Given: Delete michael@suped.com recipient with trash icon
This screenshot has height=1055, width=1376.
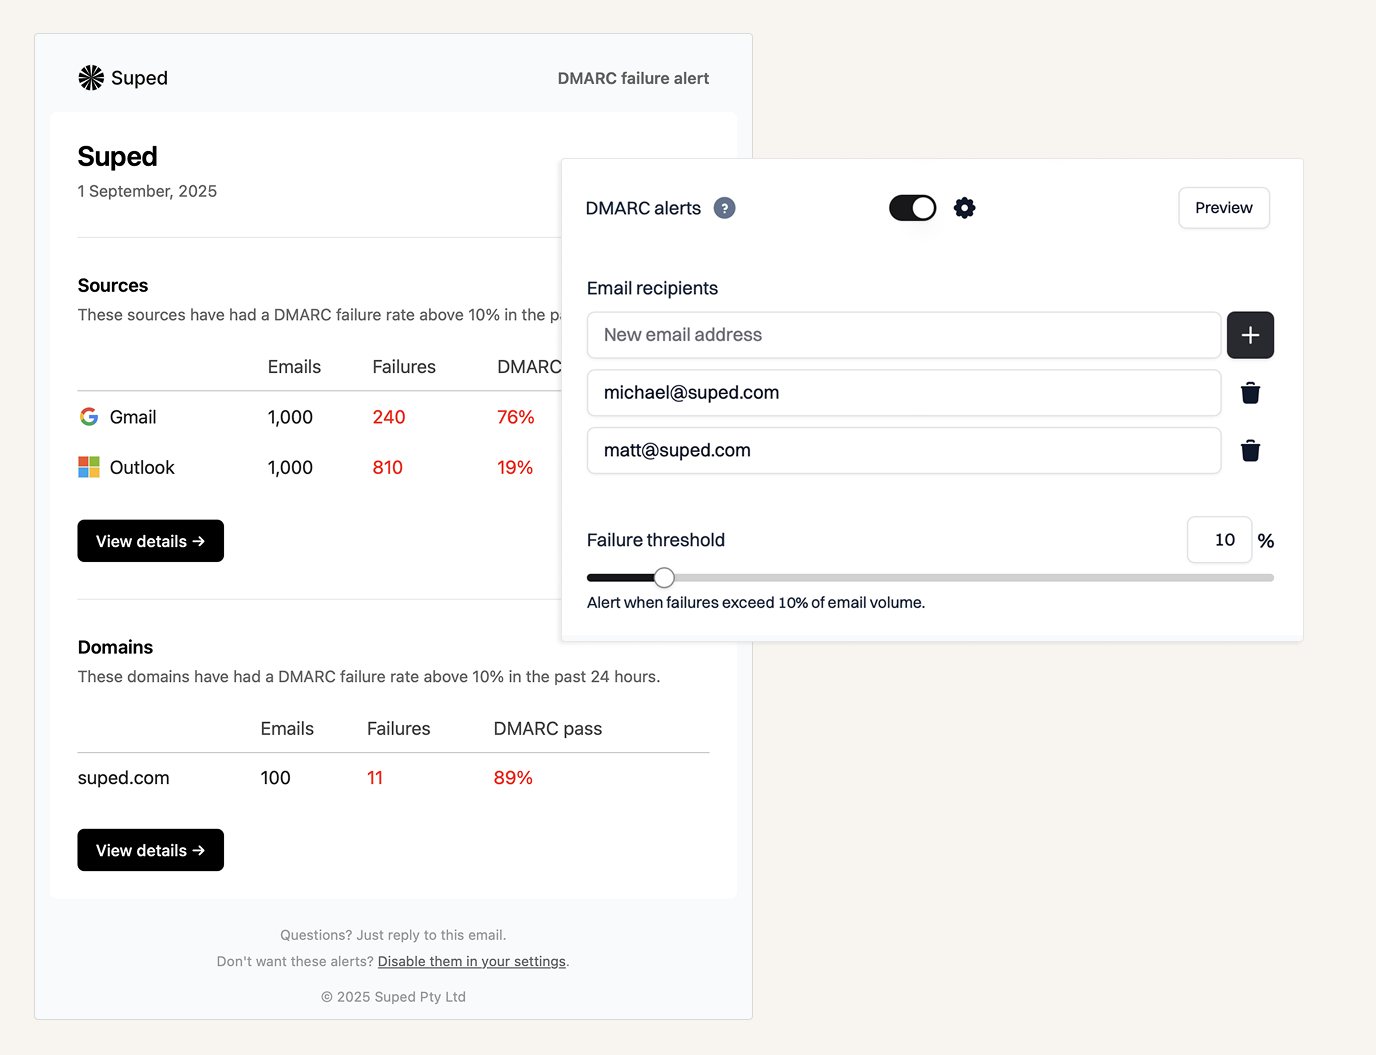Looking at the screenshot, I should 1250,393.
